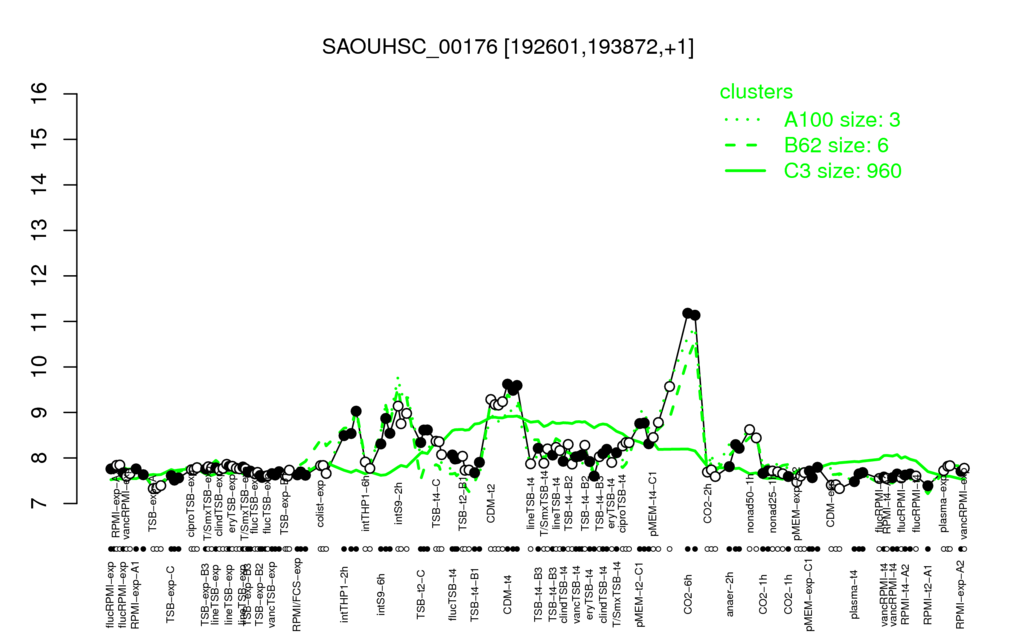Click x-axis label 'pMEM-t2-C1'
The height and width of the screenshot is (640, 1024).
(640, 594)
